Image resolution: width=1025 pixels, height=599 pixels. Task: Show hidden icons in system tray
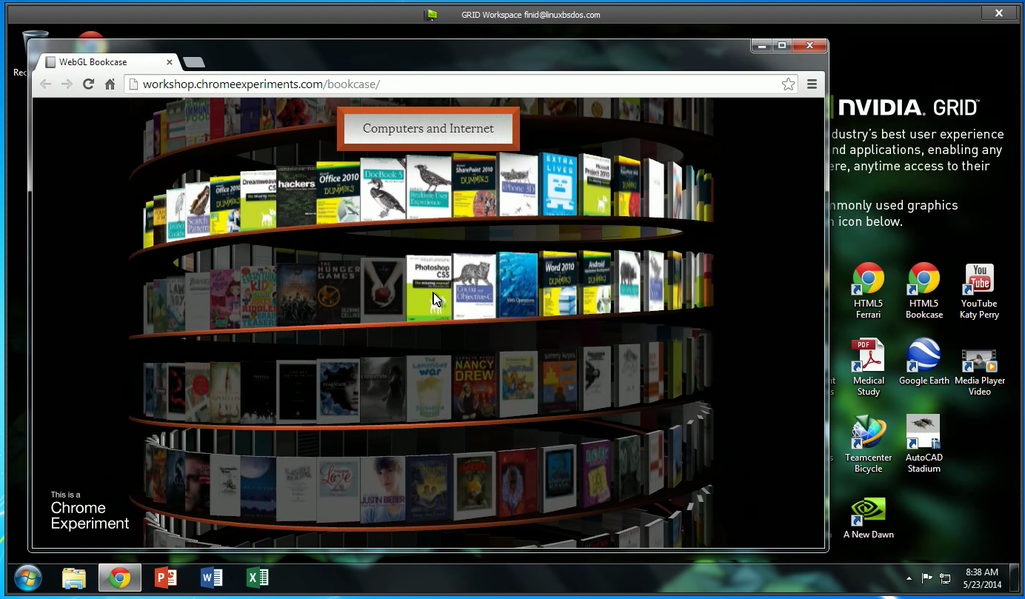pyautogui.click(x=910, y=577)
